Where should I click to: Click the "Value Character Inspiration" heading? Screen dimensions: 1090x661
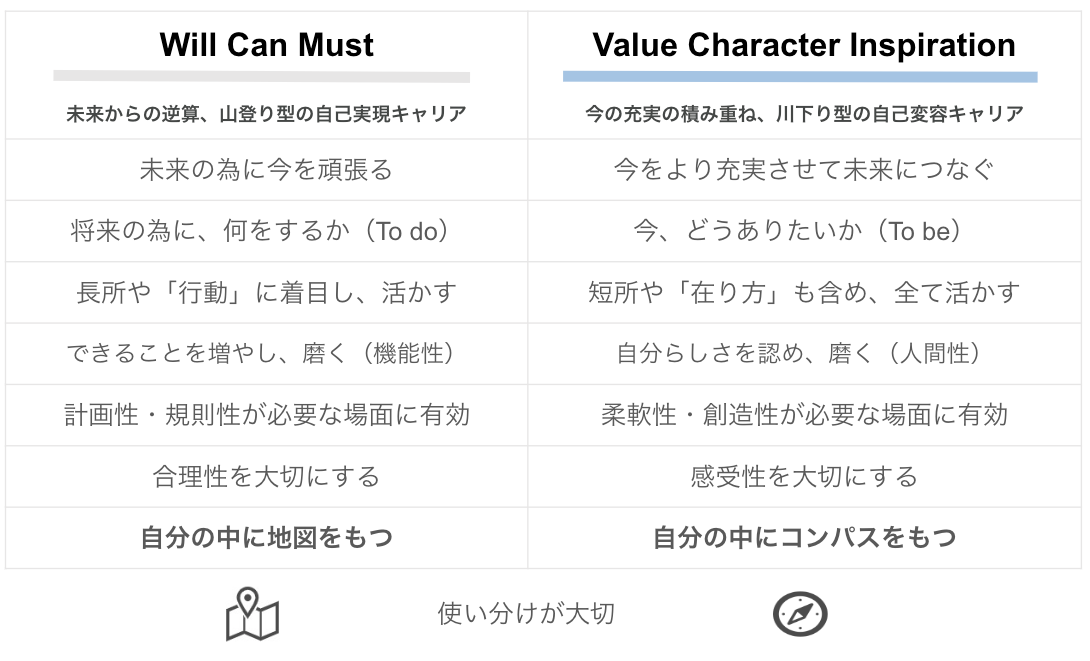pyautogui.click(x=803, y=45)
